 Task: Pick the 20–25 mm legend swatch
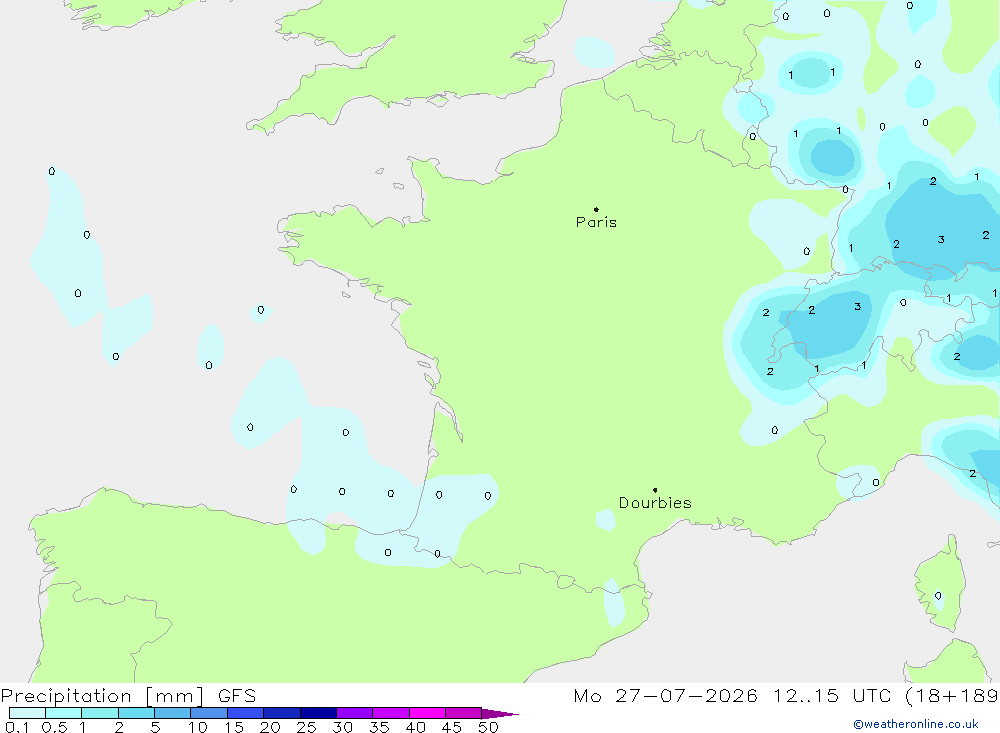tap(282, 713)
